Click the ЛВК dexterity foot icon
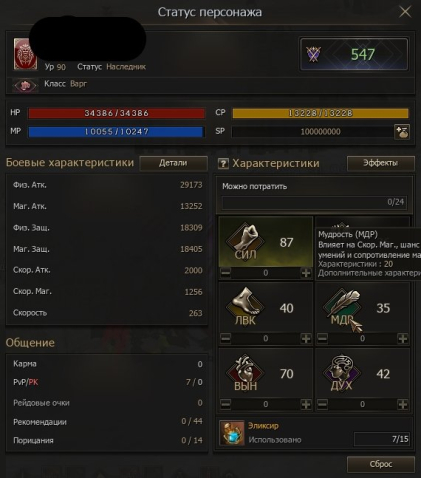The height and width of the screenshot is (478, 421). [x=246, y=306]
